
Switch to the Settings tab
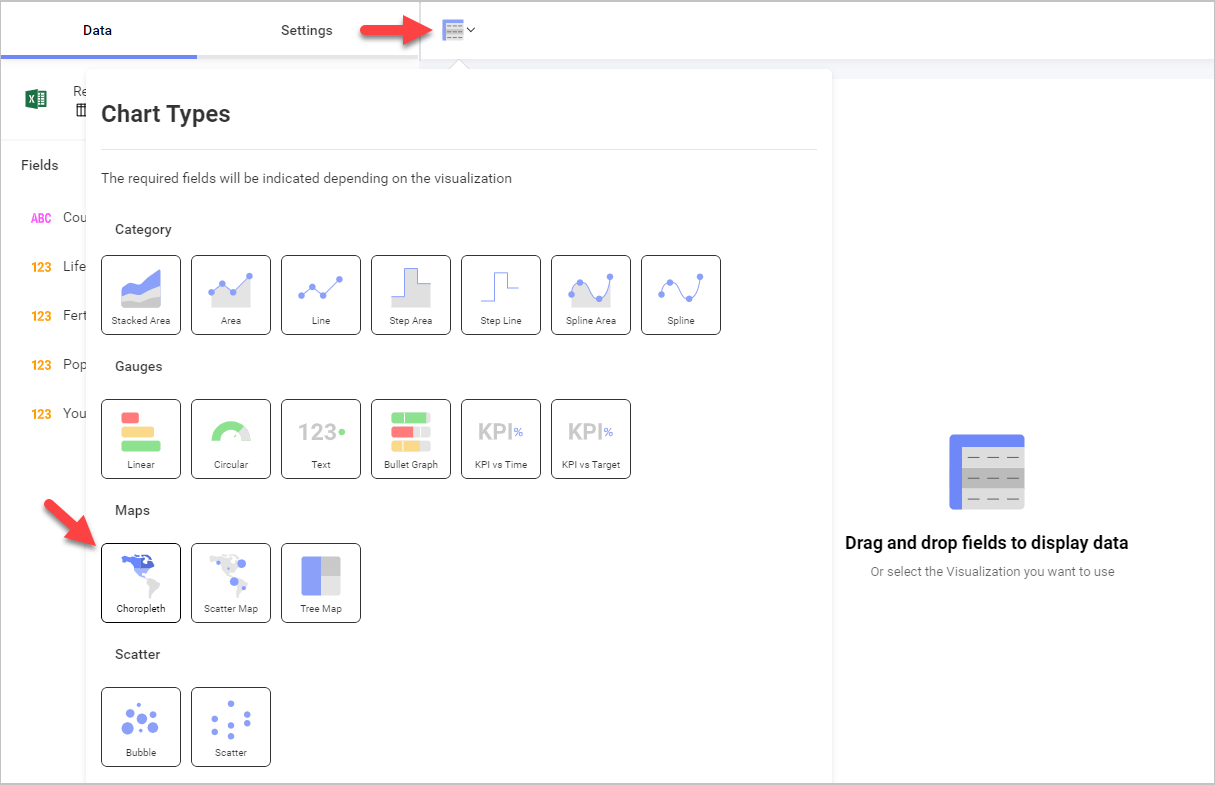(306, 30)
